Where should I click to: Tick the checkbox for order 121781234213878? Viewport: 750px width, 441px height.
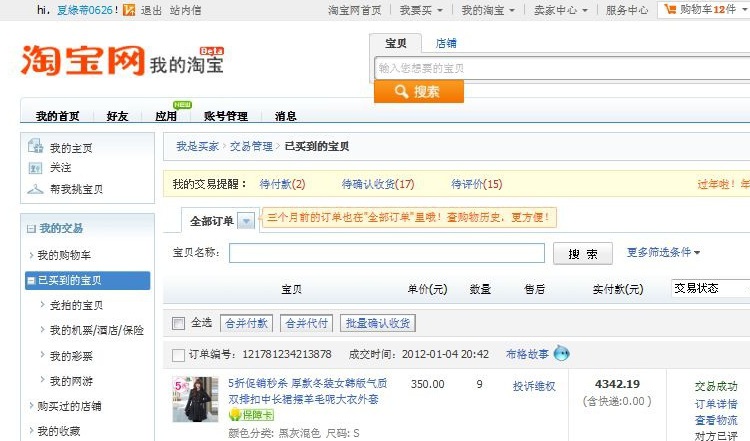coord(178,355)
